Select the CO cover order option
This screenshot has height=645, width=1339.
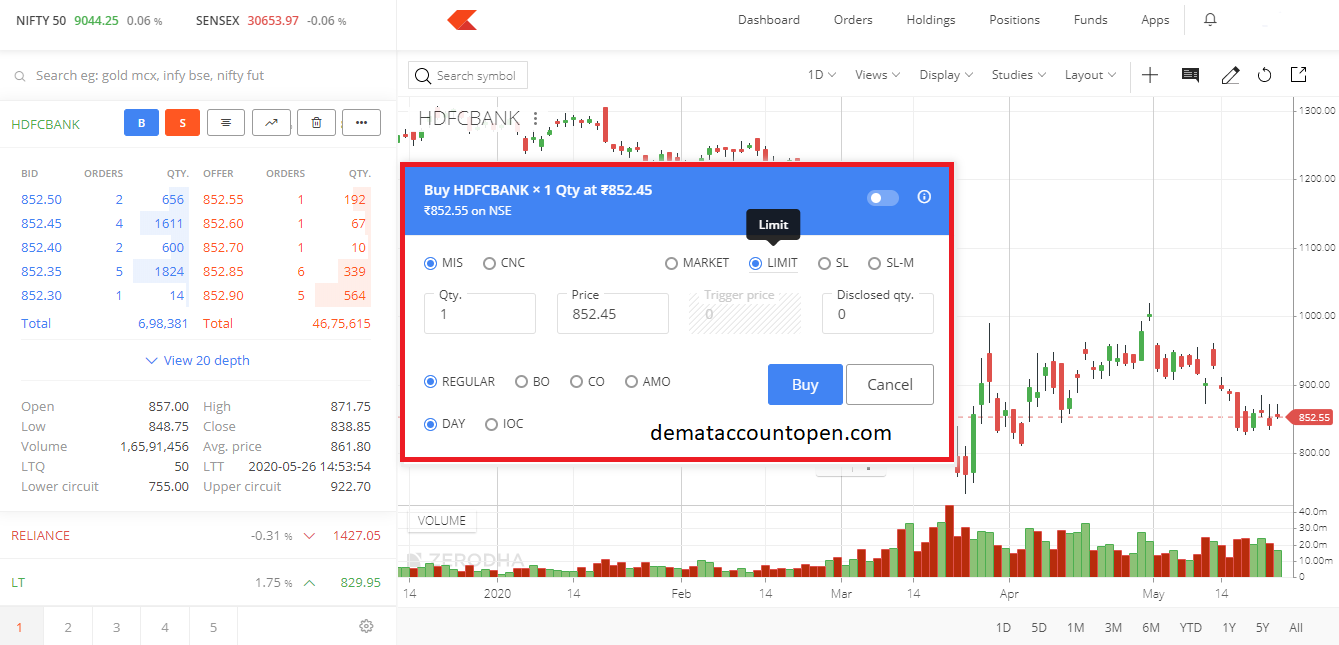click(x=587, y=381)
